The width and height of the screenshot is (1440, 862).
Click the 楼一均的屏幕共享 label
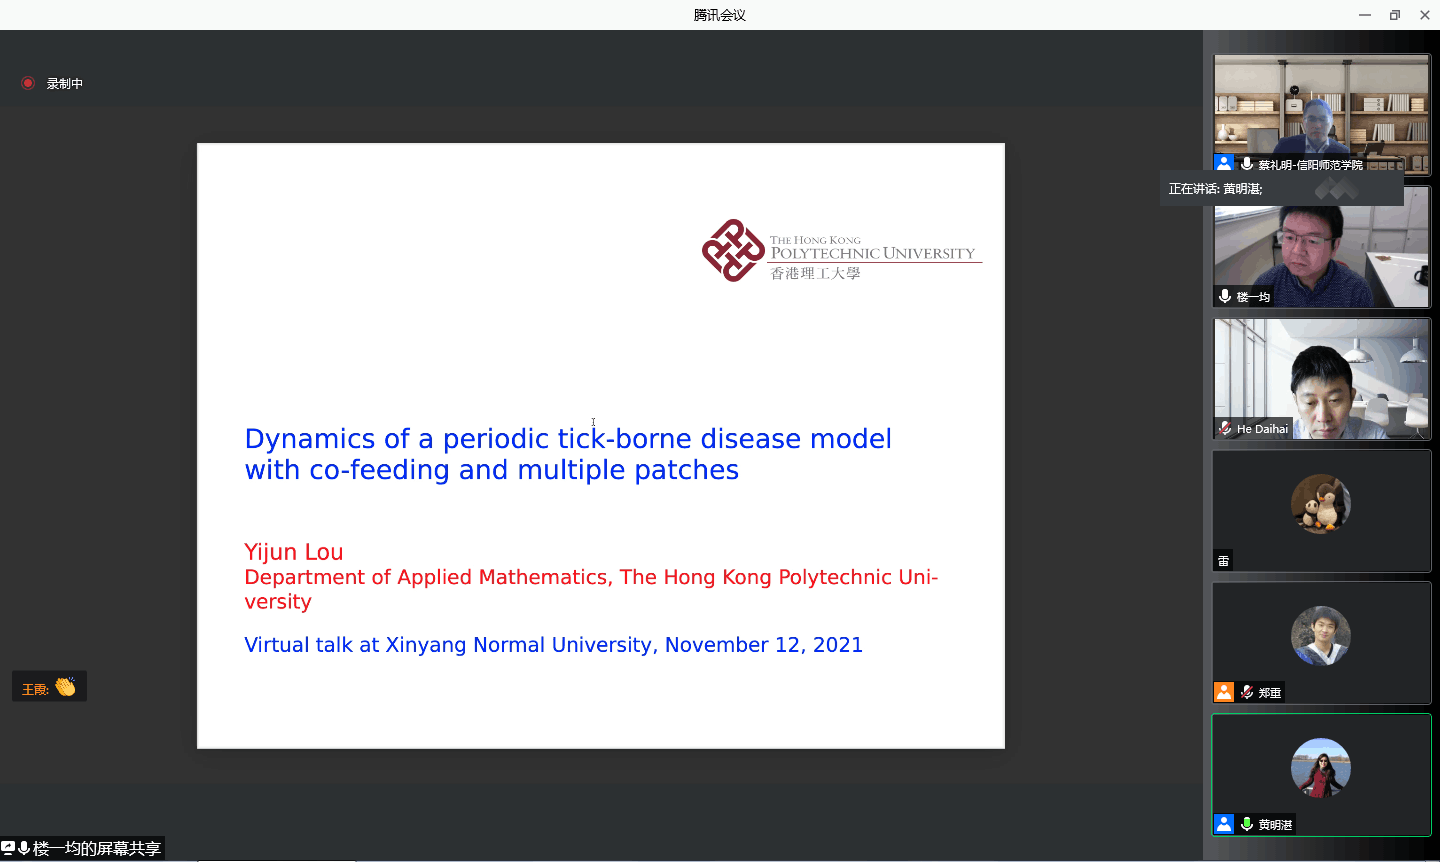(x=97, y=849)
